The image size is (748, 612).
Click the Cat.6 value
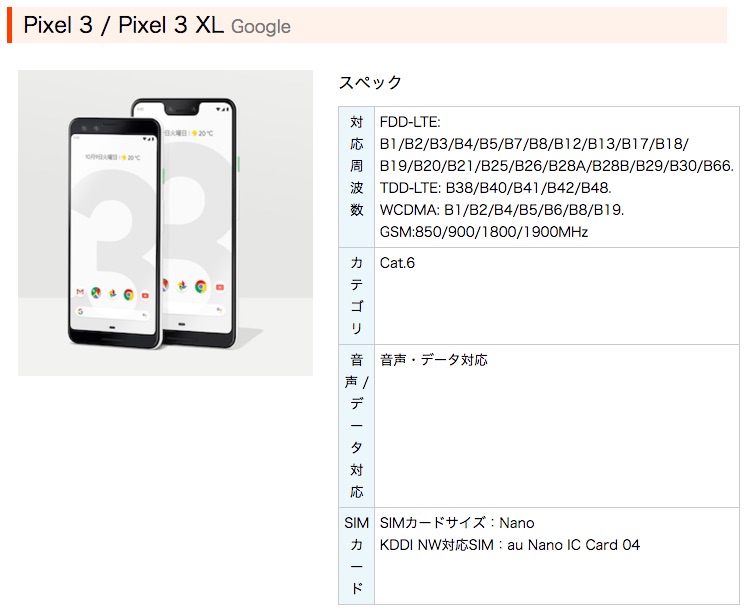pos(397,263)
